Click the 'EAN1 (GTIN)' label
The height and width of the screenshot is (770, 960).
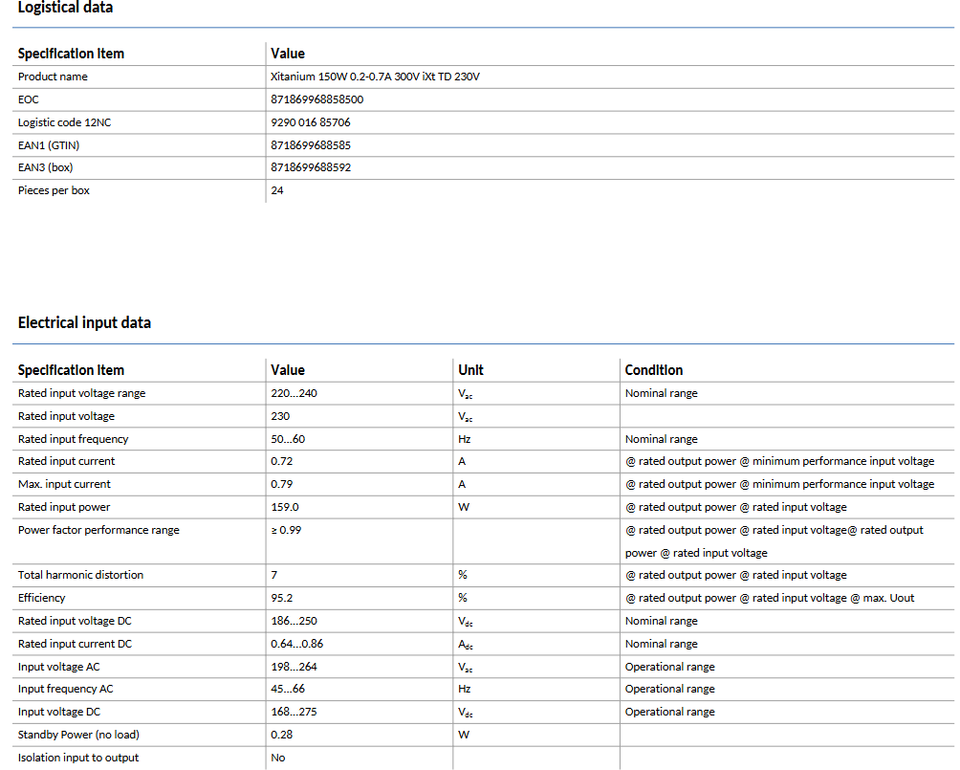click(48, 145)
